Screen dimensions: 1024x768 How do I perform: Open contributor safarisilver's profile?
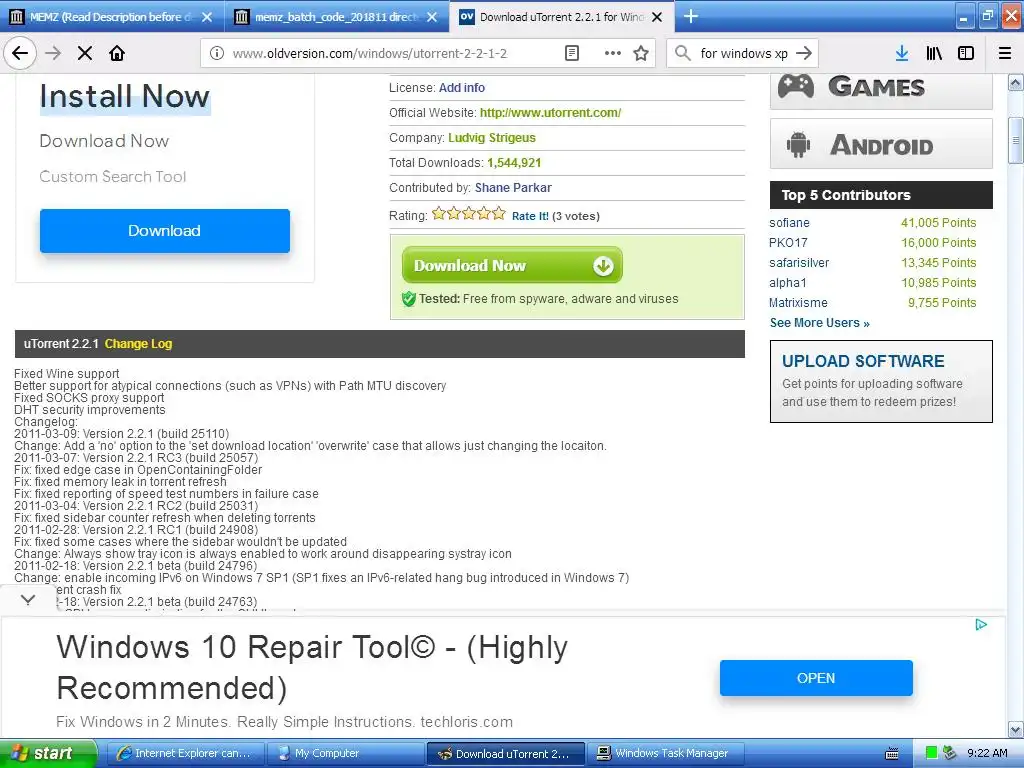[x=799, y=263]
